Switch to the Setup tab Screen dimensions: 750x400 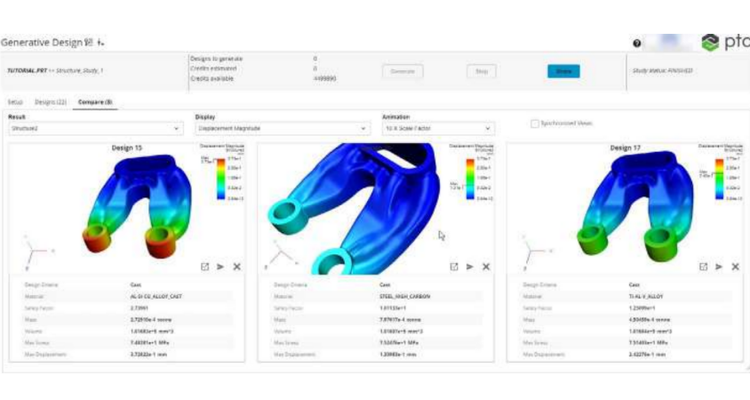[15, 102]
